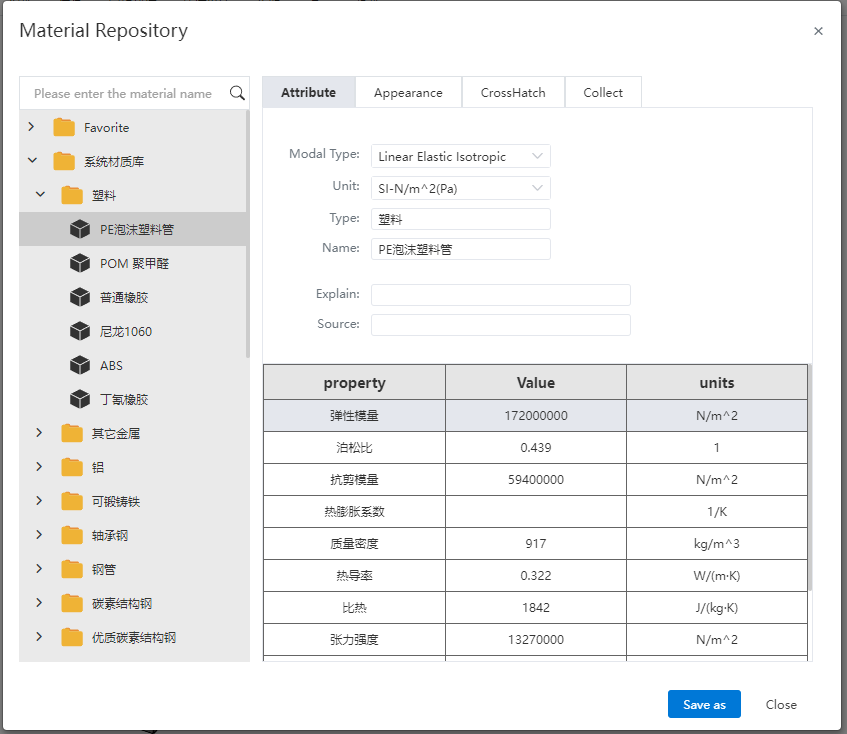The image size is (847, 734).
Task: Click the Save as button
Action: (704, 704)
